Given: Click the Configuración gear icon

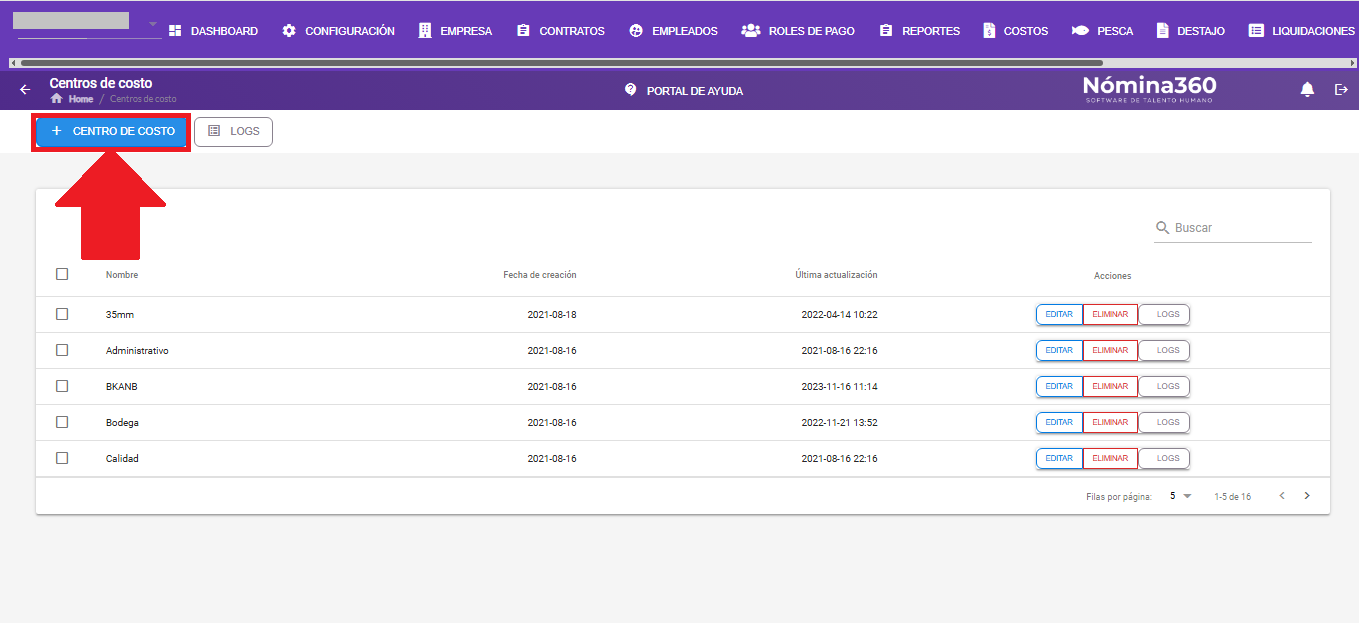Looking at the screenshot, I should 289,31.
